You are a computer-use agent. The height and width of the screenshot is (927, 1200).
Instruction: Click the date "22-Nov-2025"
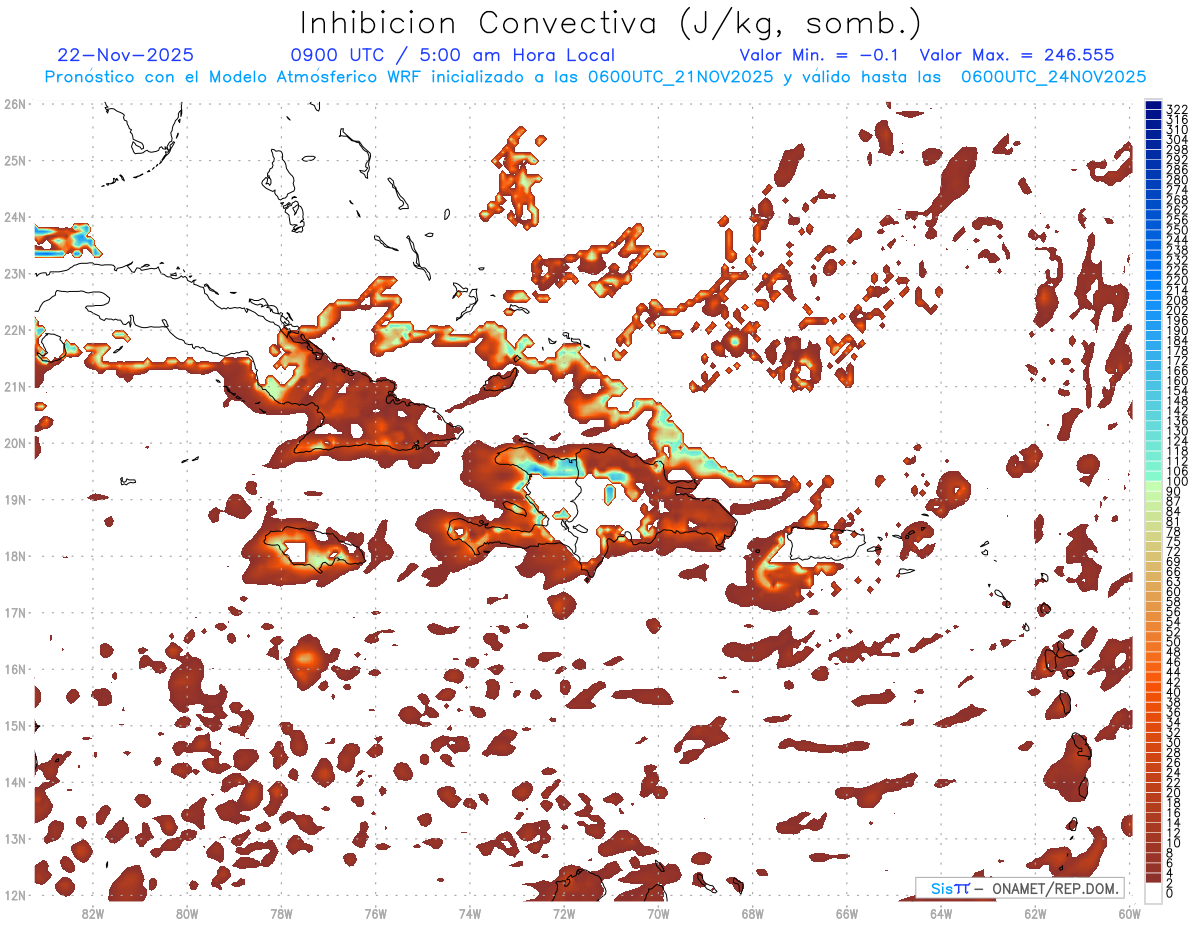pyautogui.click(x=126, y=55)
